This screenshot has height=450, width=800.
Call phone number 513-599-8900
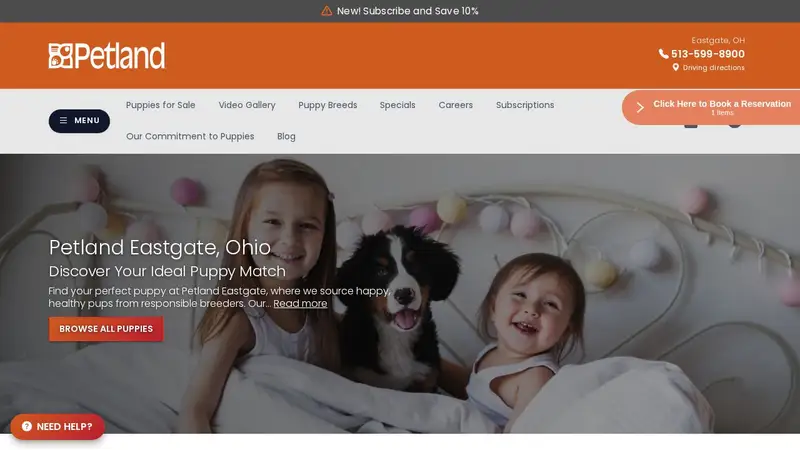[x=708, y=54]
